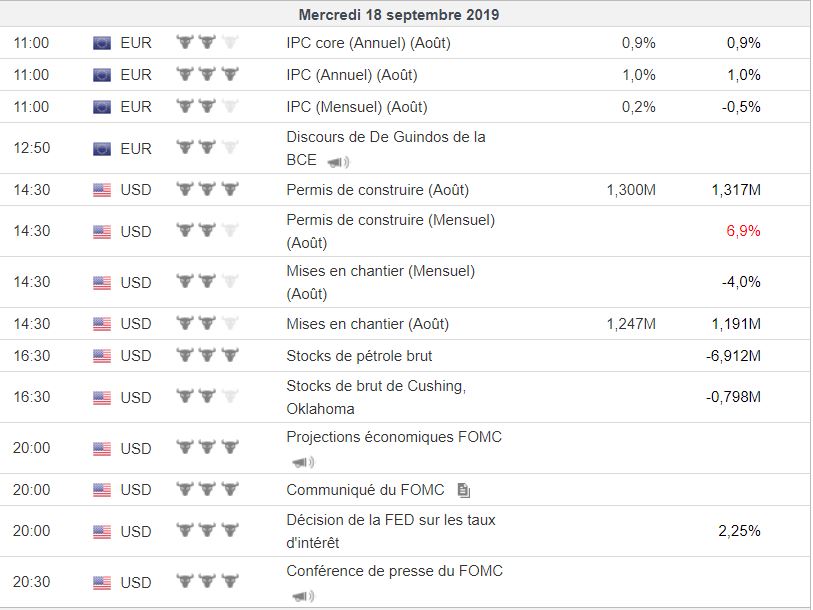
Task: Select Discours de De Guindos de la BCE
Action: [x=385, y=137]
